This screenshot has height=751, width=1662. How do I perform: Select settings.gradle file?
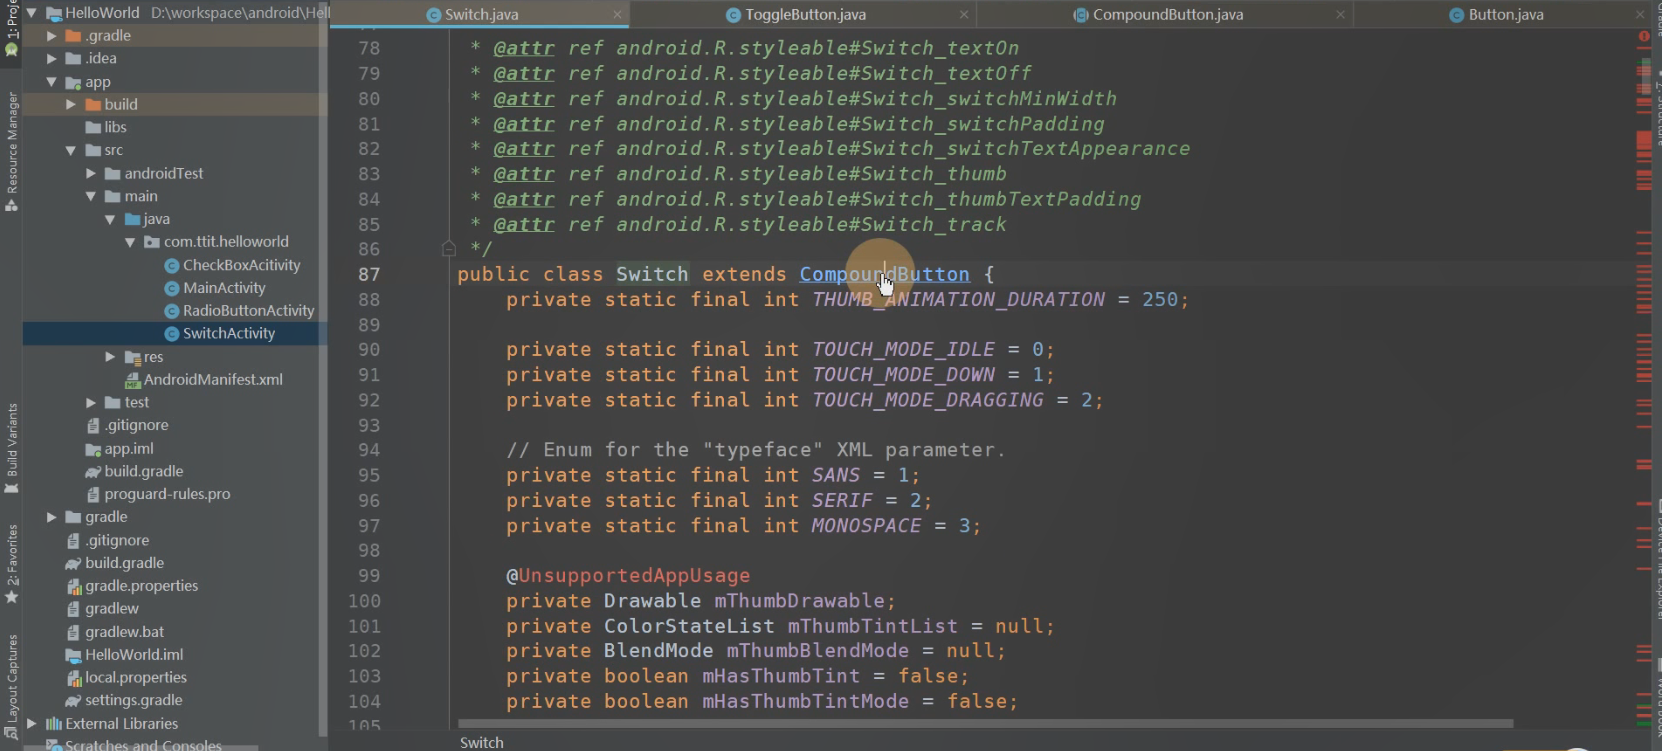(x=133, y=700)
